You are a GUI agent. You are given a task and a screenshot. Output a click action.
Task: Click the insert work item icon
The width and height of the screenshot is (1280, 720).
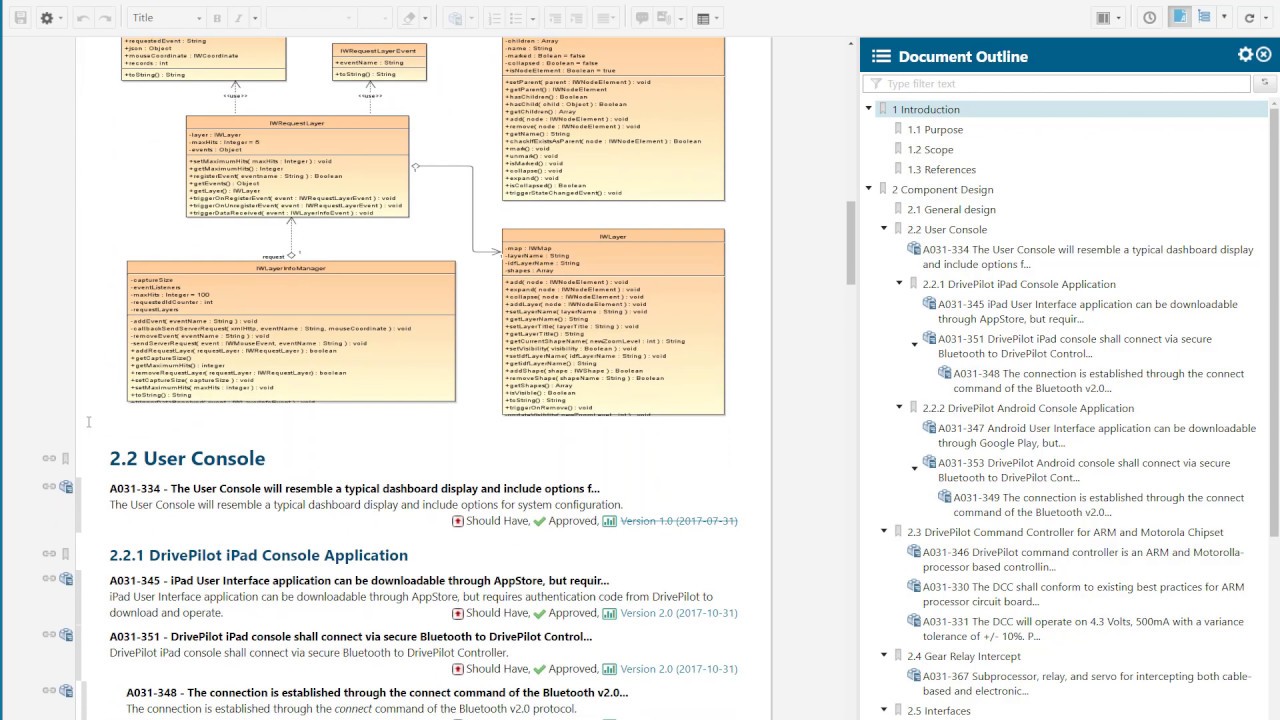(456, 18)
